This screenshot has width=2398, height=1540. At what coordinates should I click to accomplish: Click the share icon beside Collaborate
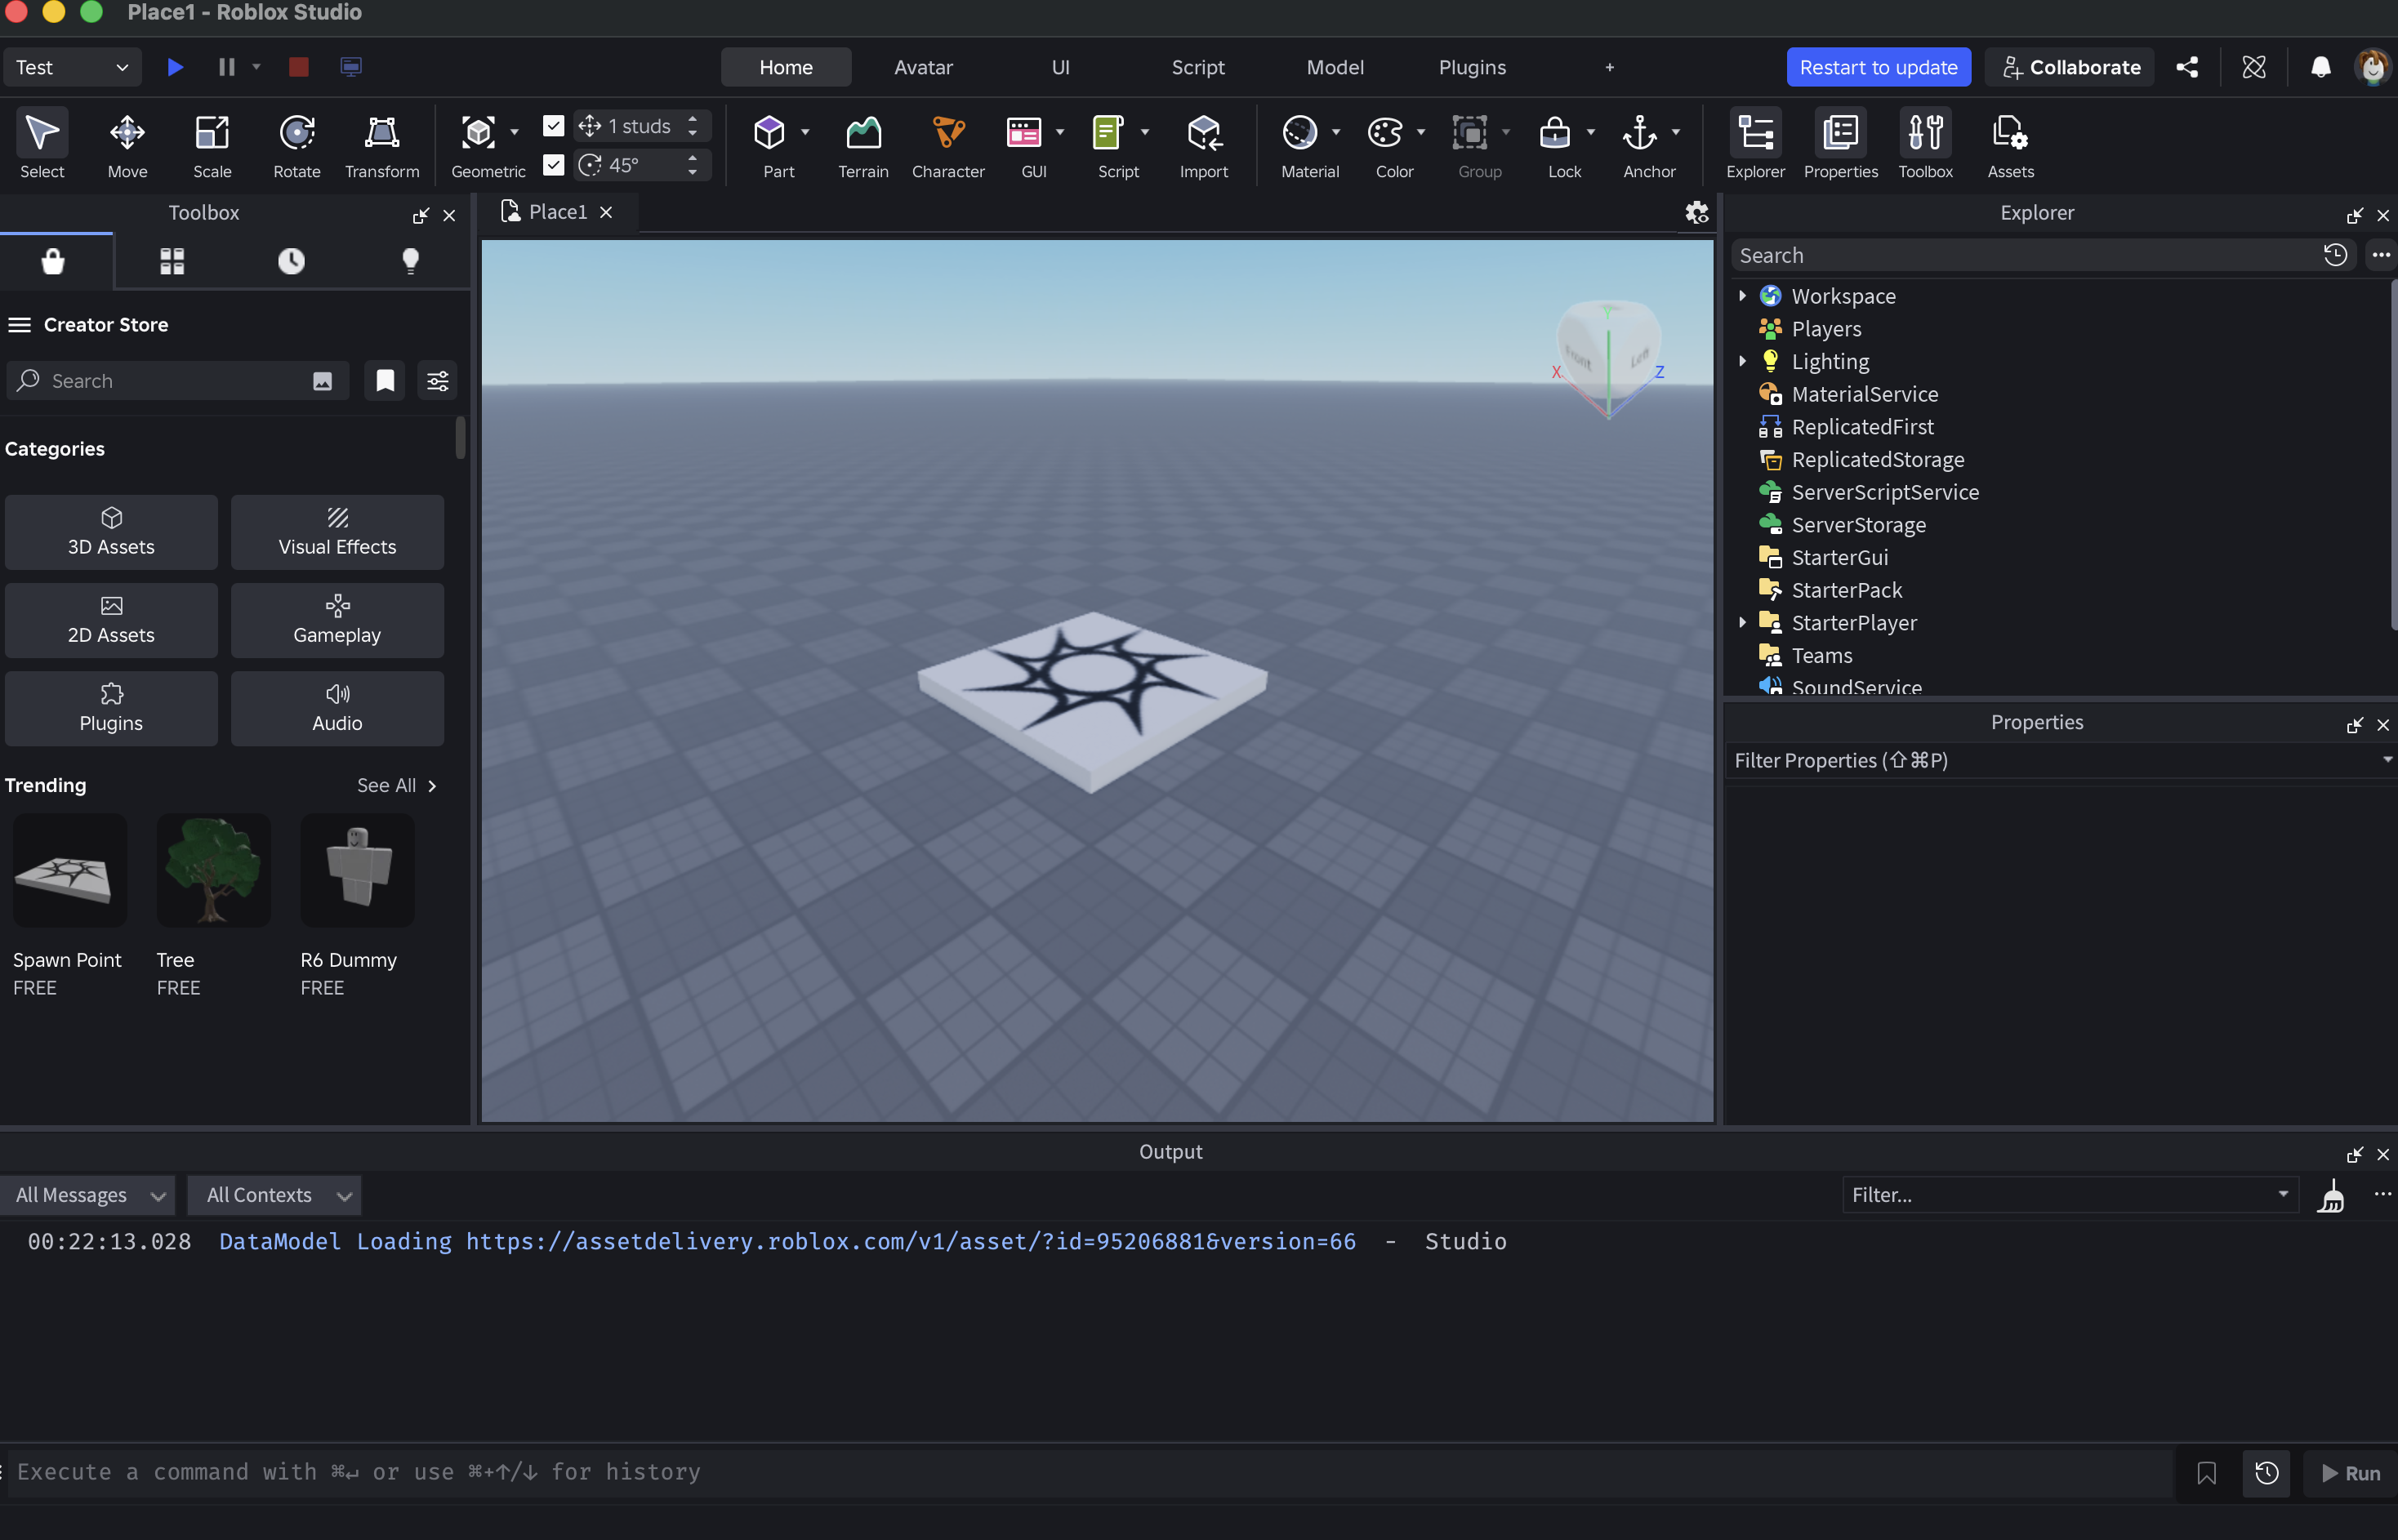point(2187,67)
